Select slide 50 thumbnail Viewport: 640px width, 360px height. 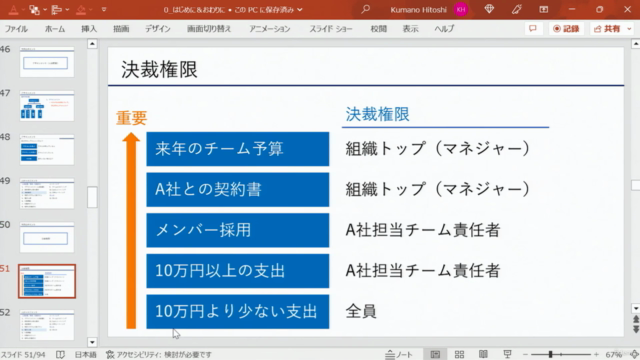coord(47,237)
